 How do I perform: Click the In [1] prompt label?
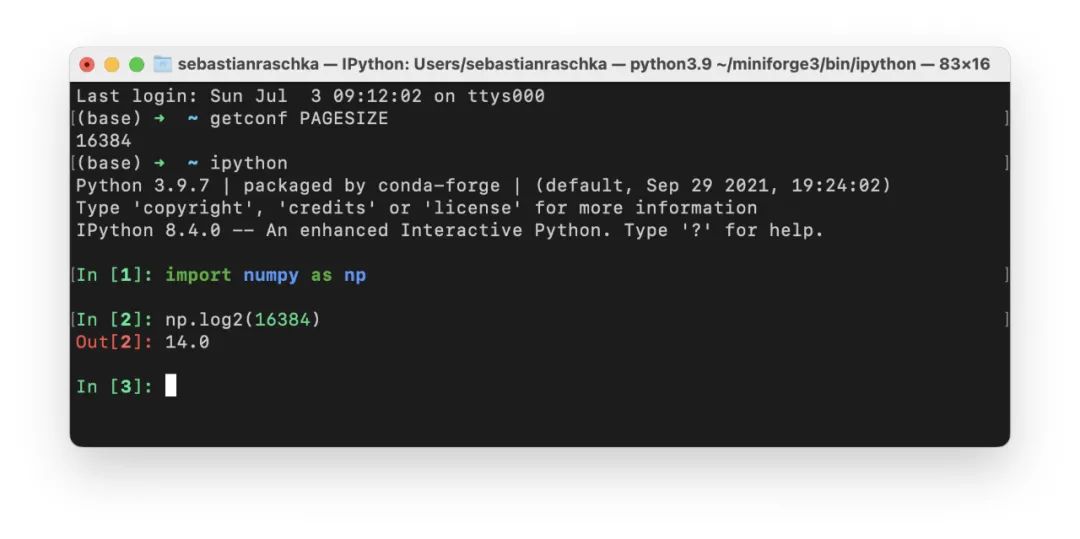tap(114, 275)
